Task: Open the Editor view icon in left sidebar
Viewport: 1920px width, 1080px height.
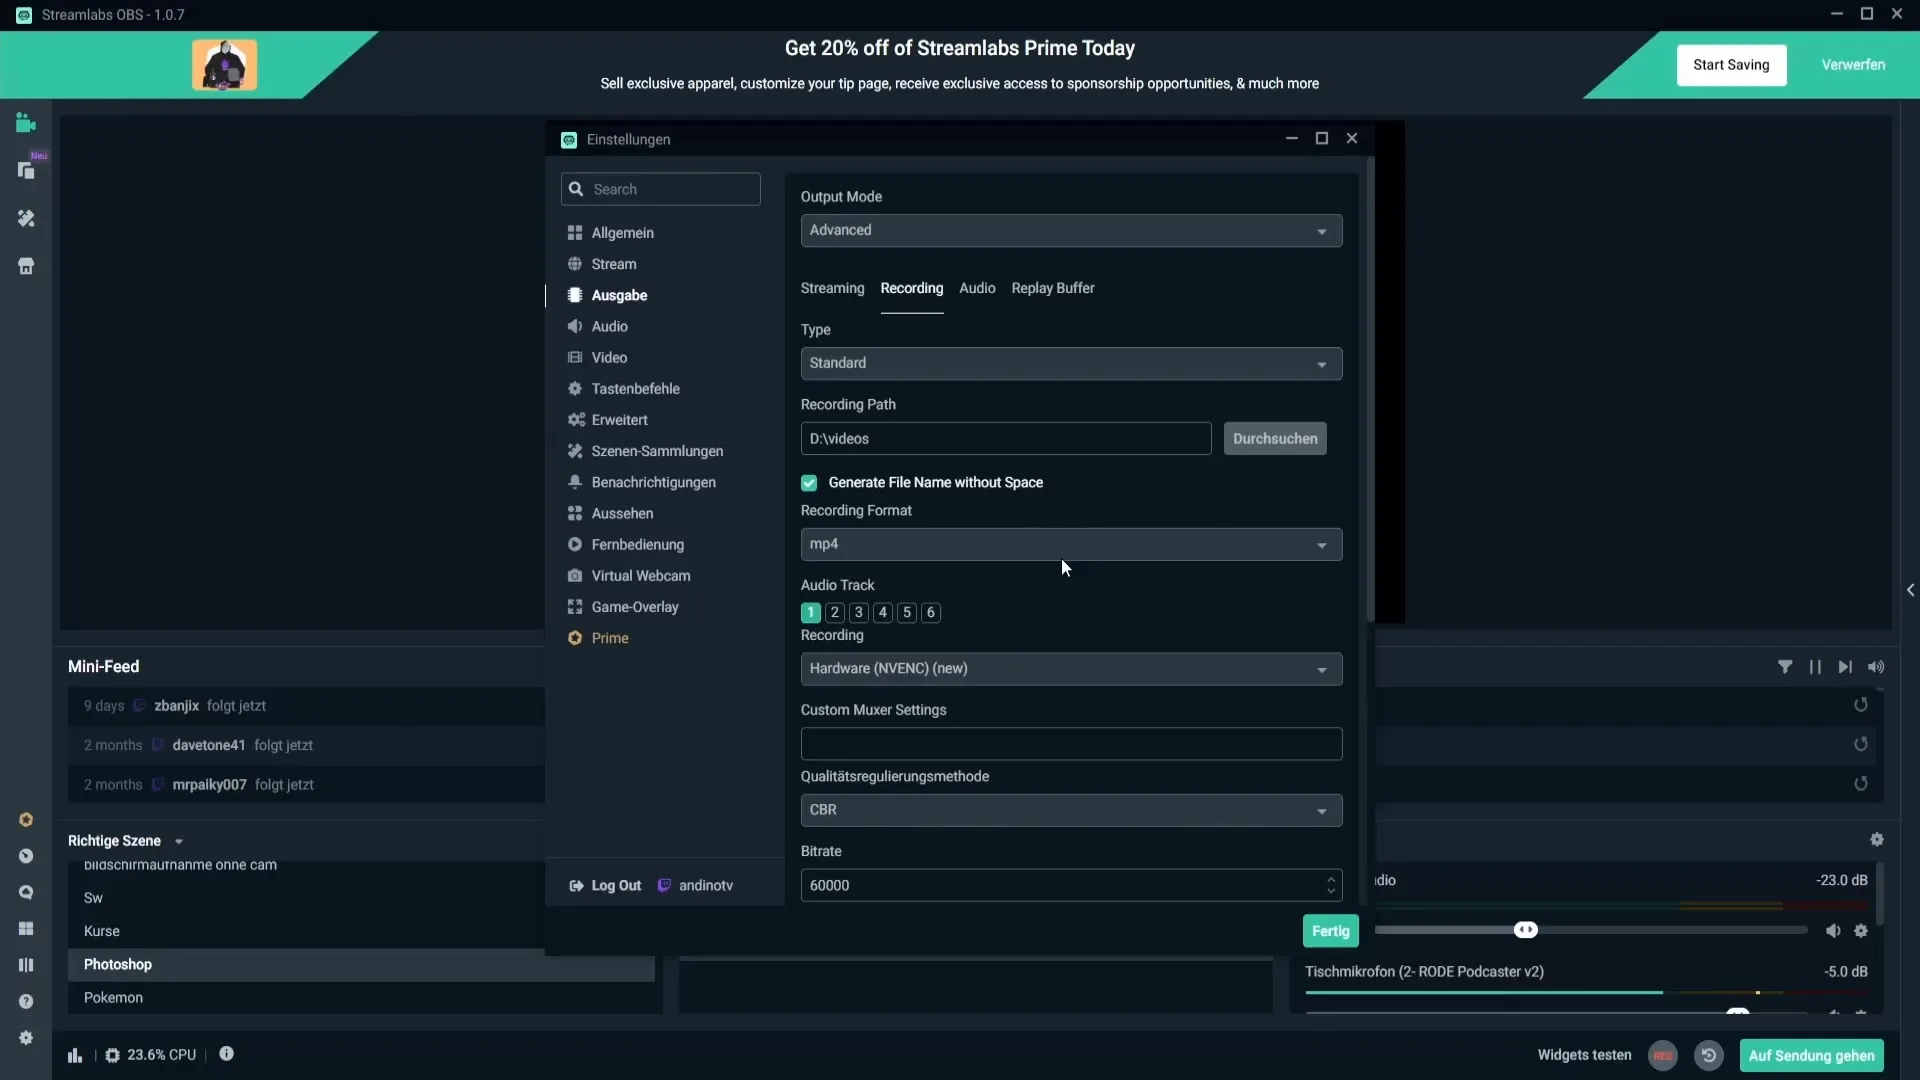Action: click(x=26, y=124)
